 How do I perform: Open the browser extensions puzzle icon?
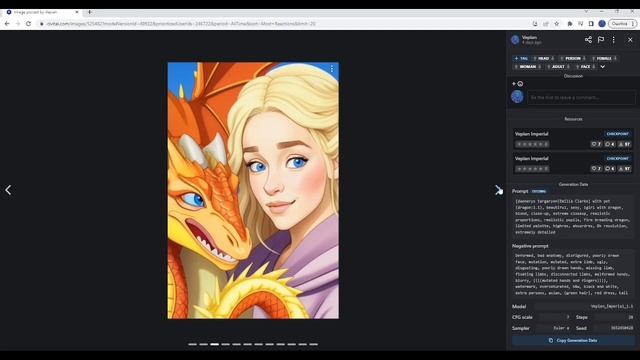pyautogui.click(x=570, y=24)
